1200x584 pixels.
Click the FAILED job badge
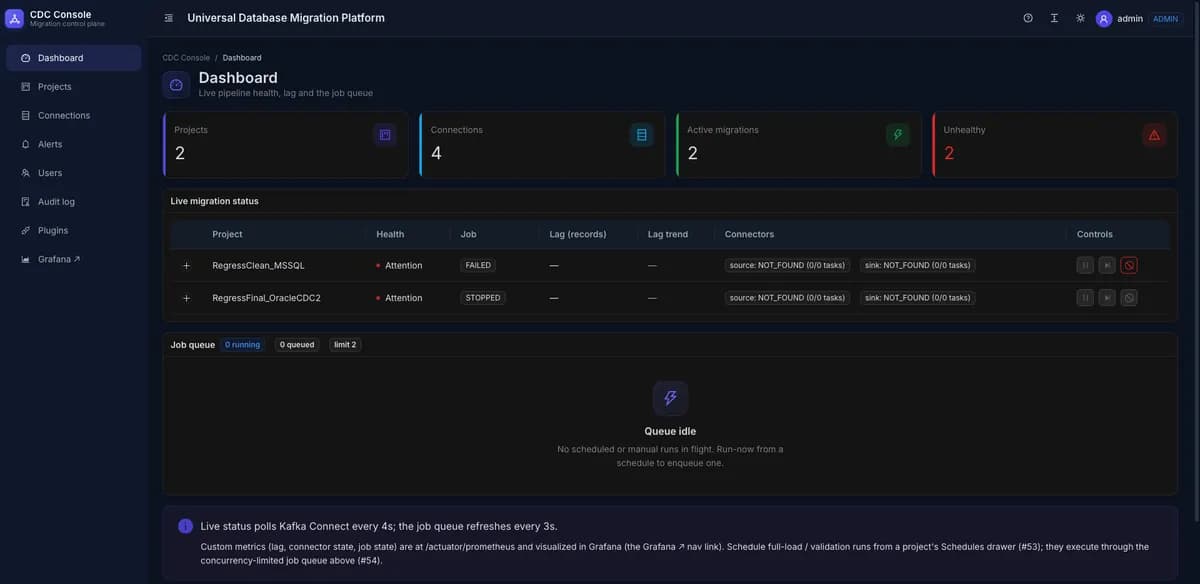[x=479, y=266]
